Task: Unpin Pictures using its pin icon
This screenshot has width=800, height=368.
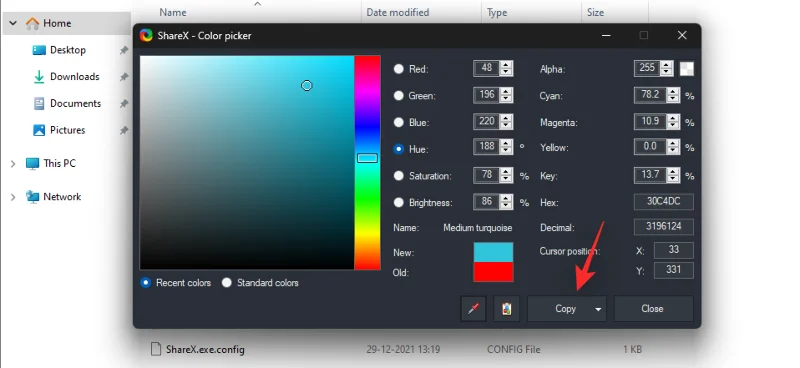Action: coord(123,130)
